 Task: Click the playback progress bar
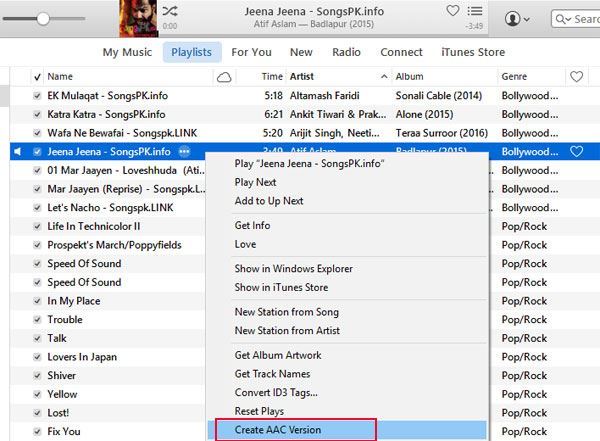(x=323, y=36)
